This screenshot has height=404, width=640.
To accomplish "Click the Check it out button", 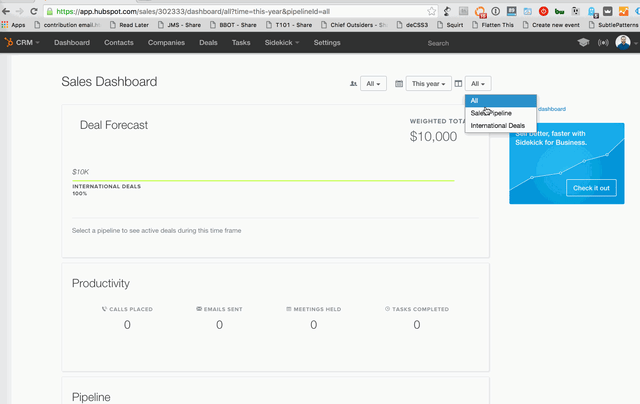I will tap(591, 188).
